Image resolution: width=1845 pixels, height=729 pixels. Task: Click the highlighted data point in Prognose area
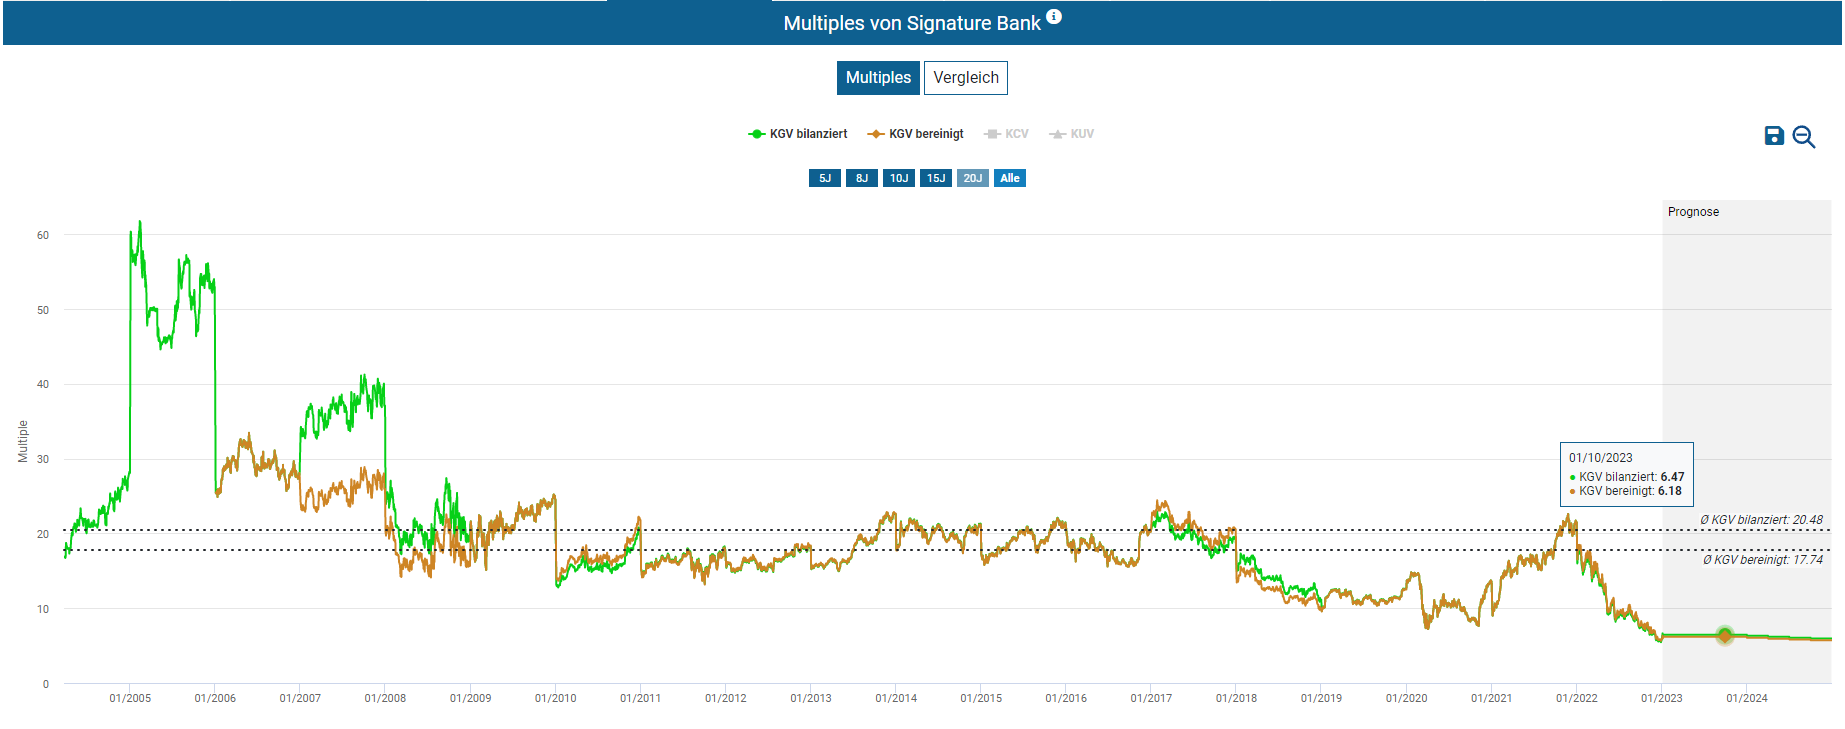click(x=1725, y=635)
